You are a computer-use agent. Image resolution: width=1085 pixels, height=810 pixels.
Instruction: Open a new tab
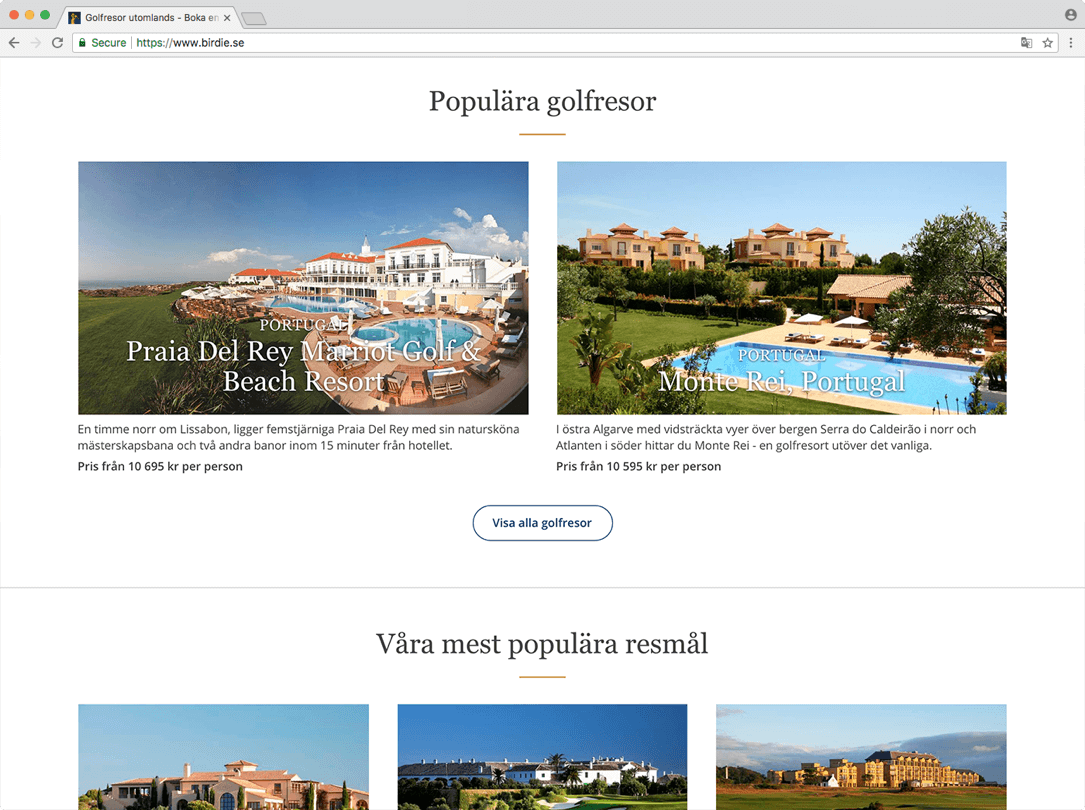(x=254, y=19)
